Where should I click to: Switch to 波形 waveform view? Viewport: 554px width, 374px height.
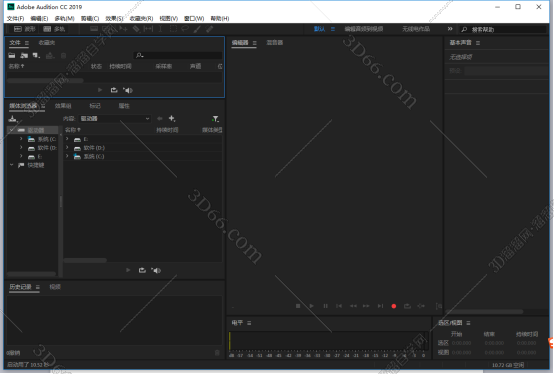pos(24,29)
